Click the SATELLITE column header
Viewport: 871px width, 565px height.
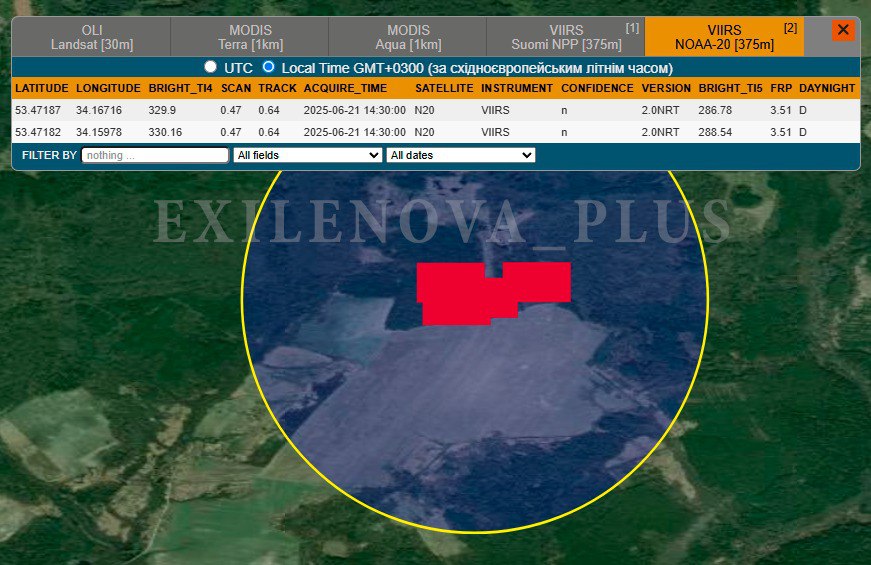pyautogui.click(x=444, y=88)
